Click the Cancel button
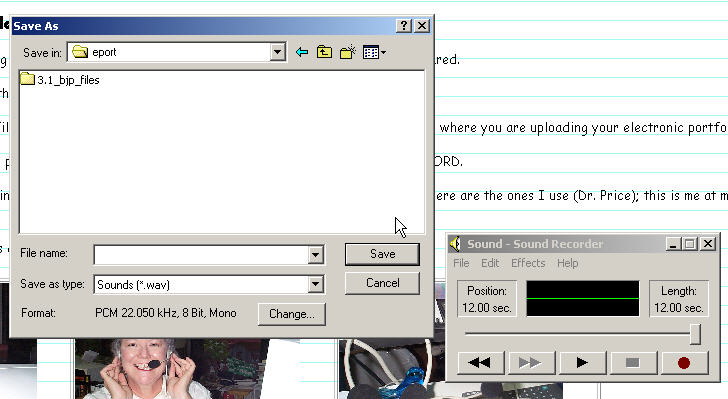The image size is (728, 399). 382,283
